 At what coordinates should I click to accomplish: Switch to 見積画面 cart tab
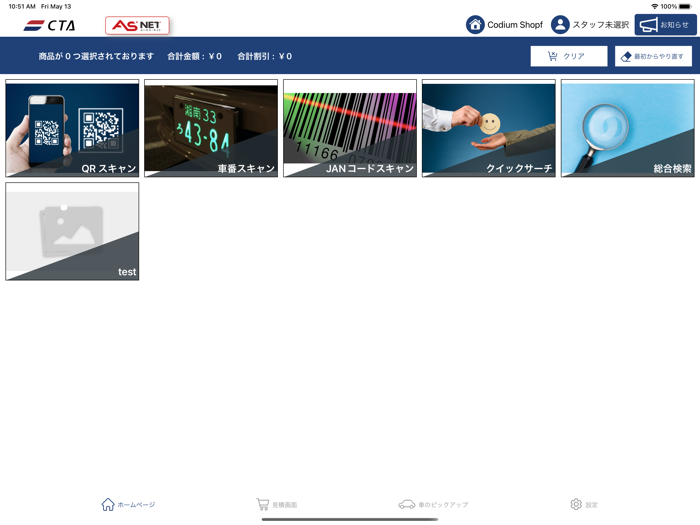[277, 504]
